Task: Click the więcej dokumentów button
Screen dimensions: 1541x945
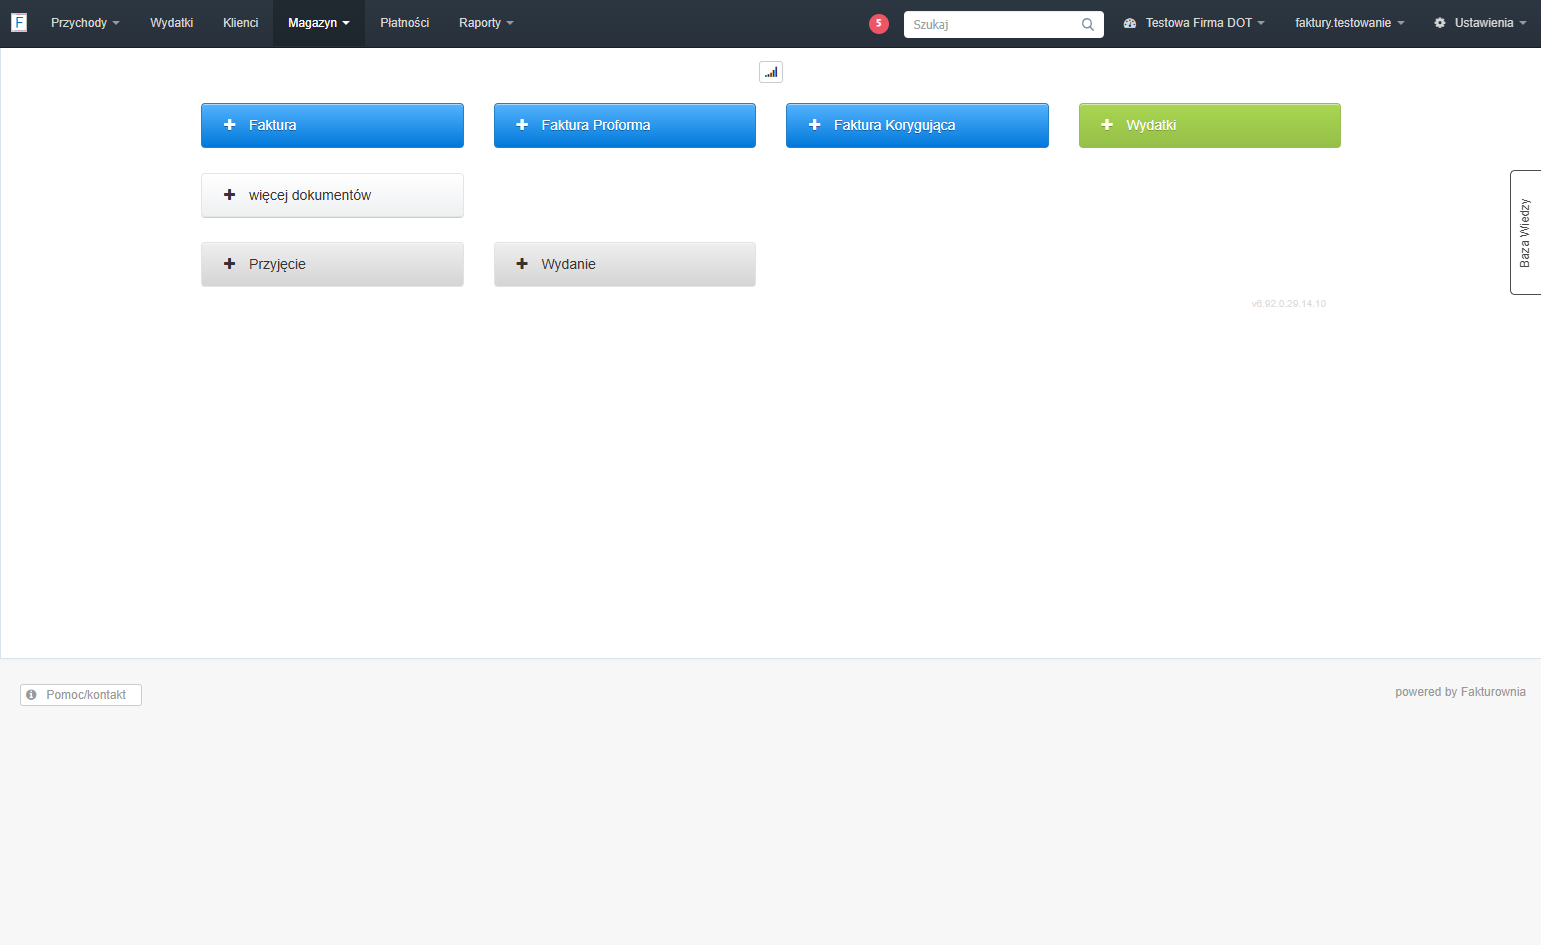Action: 332,195
